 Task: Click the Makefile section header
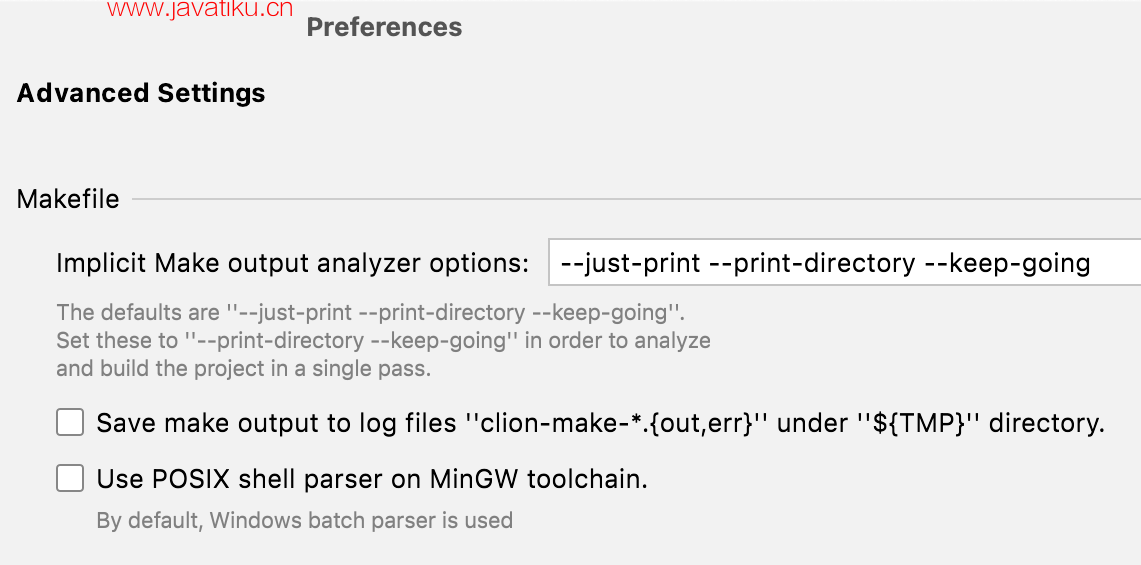[x=68, y=199]
